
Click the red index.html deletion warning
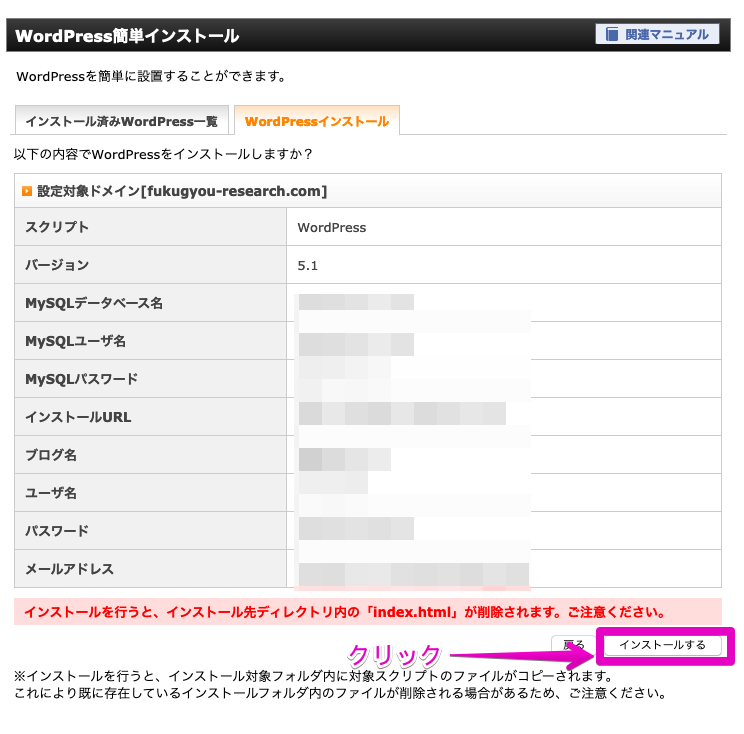coord(368,612)
